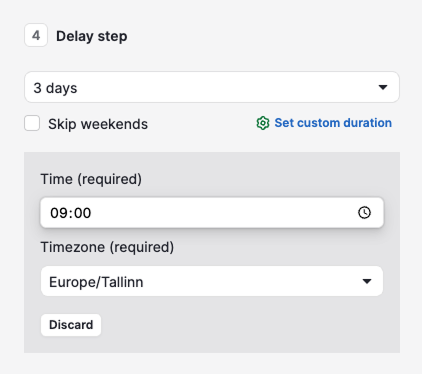Click the gear icon beside Set custom duration
The image size is (422, 374).
pos(263,123)
